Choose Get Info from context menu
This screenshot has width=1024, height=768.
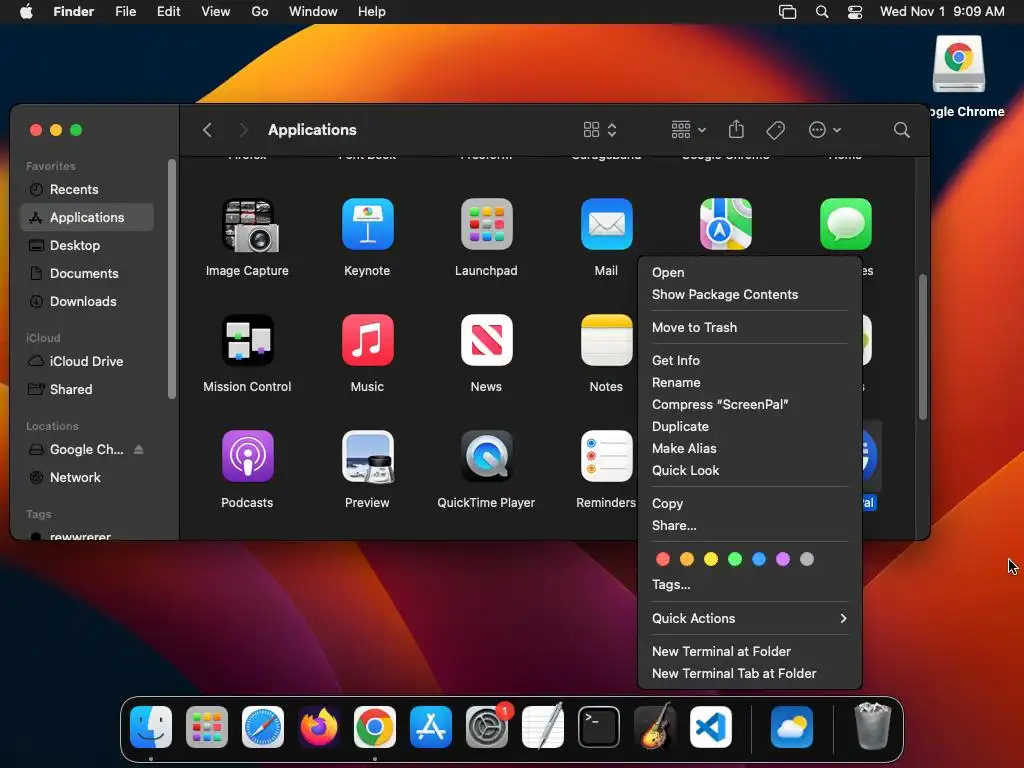coord(750,360)
